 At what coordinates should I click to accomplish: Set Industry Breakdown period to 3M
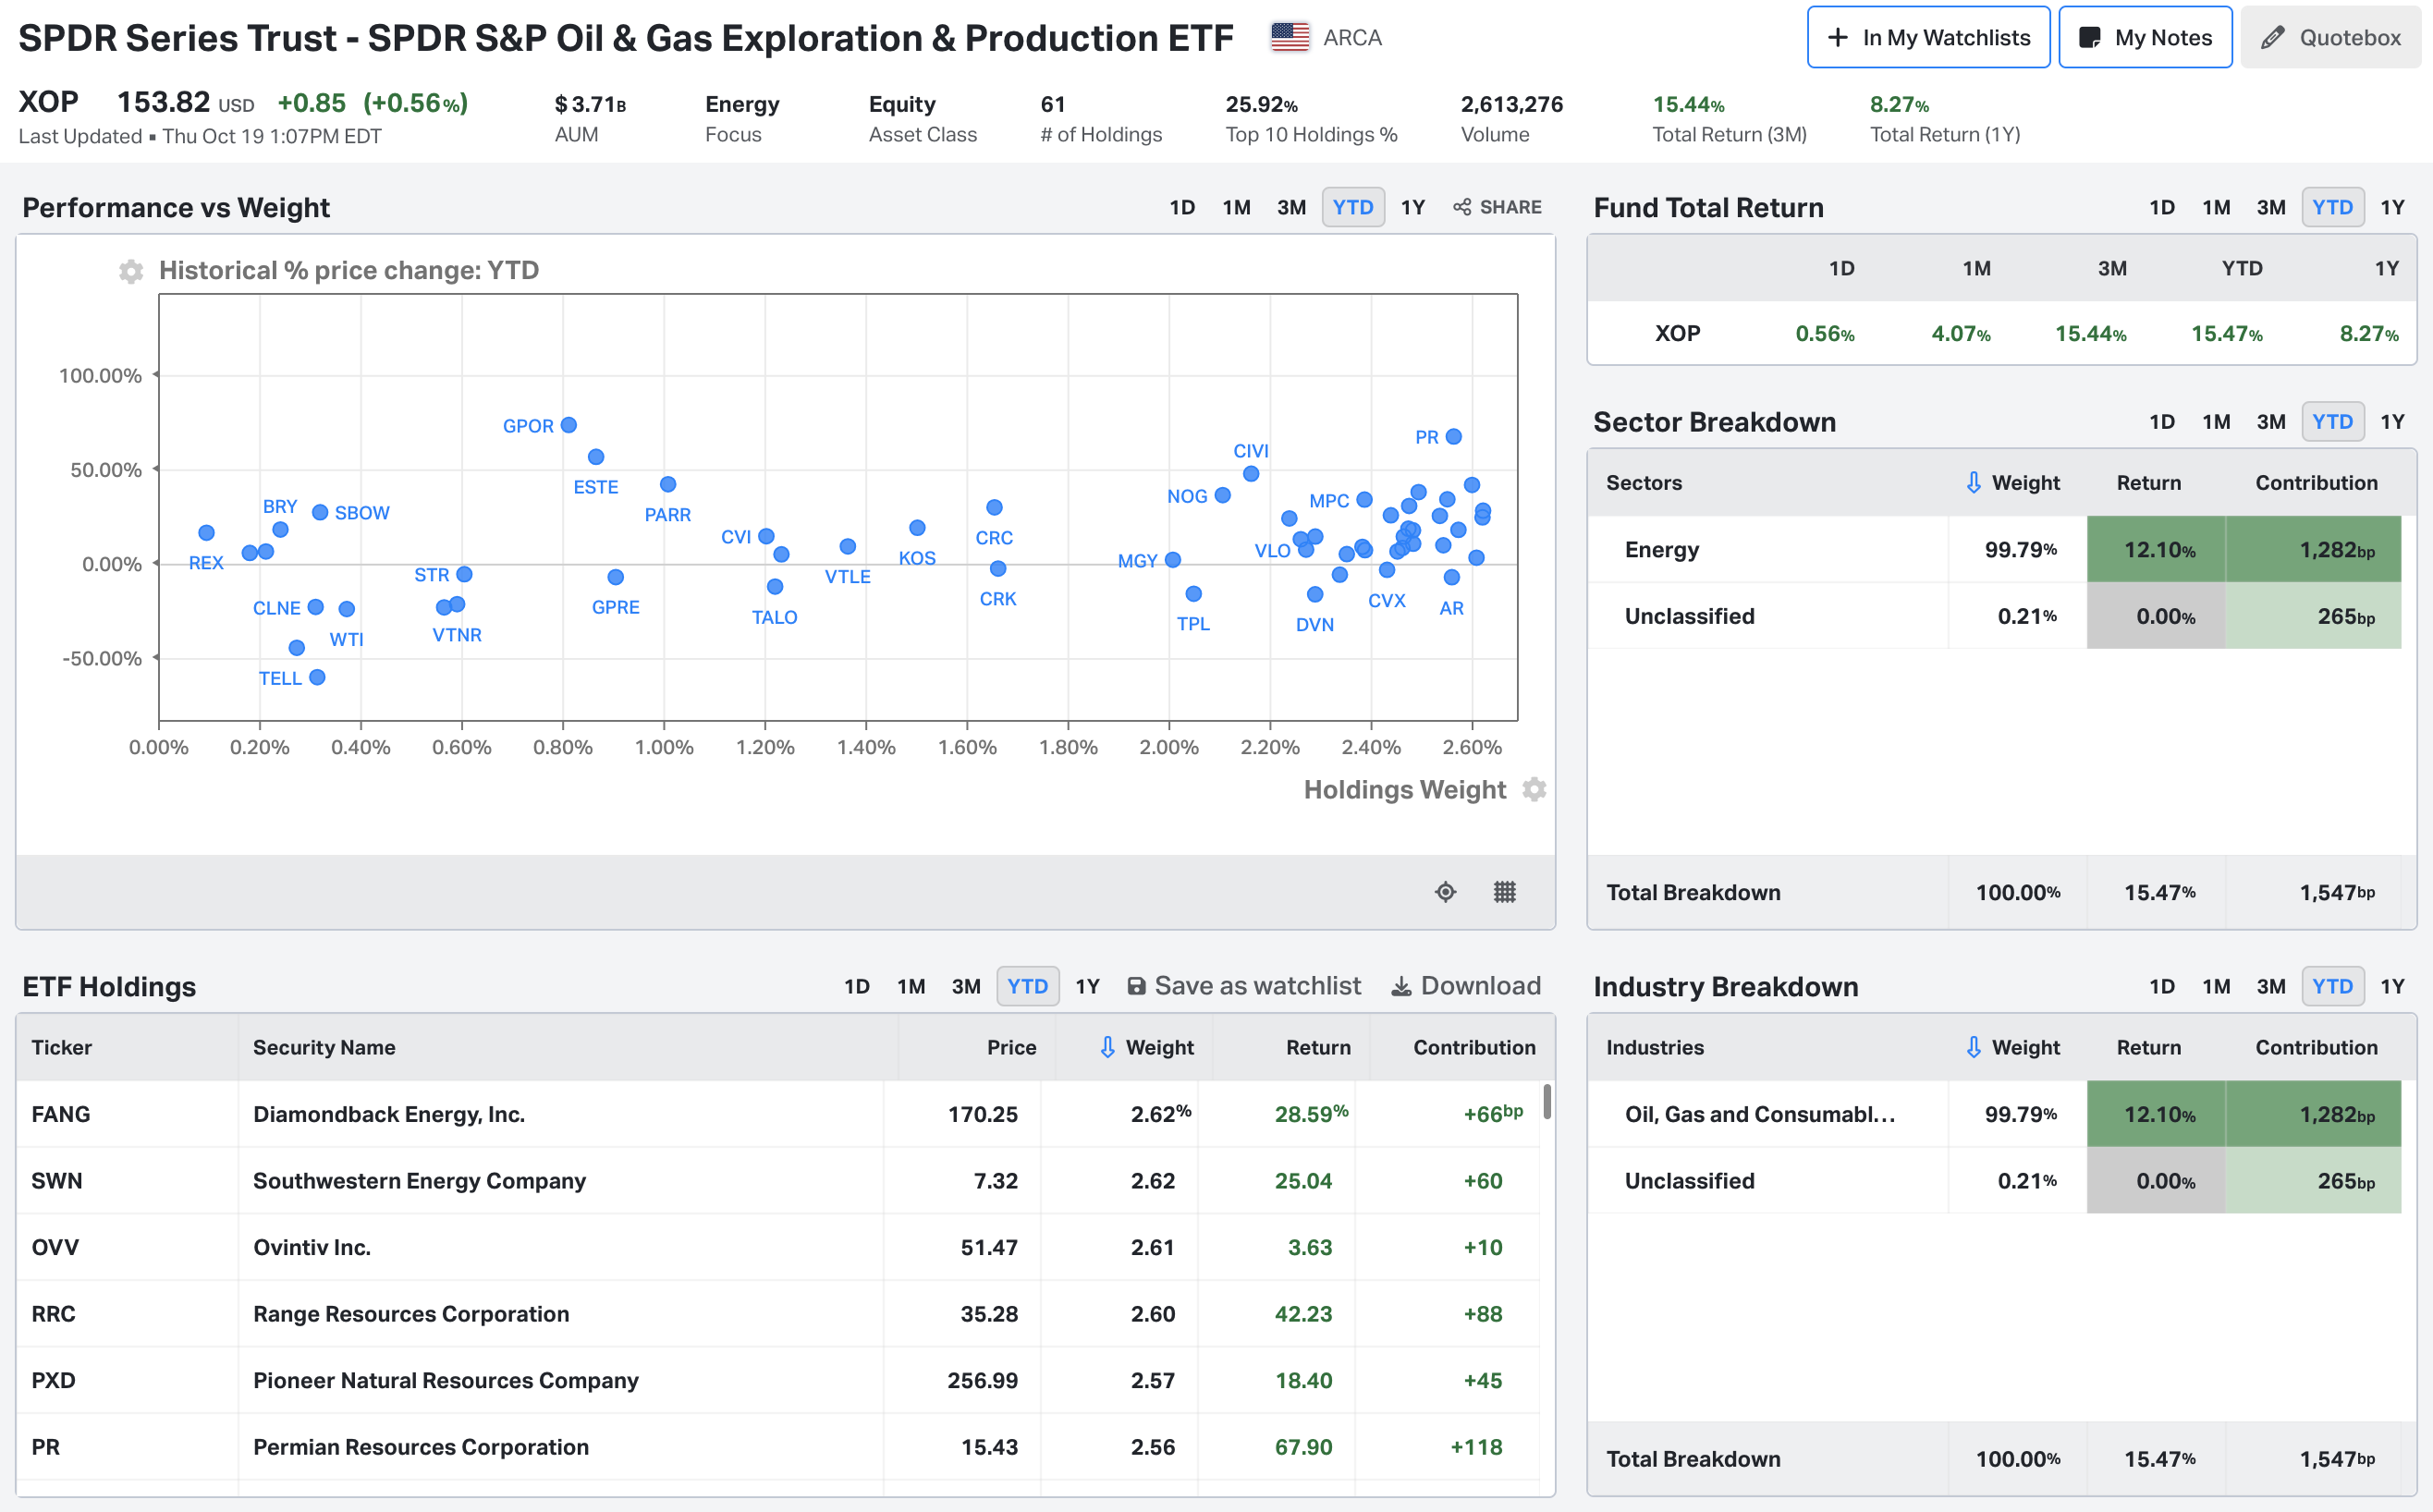(2271, 986)
